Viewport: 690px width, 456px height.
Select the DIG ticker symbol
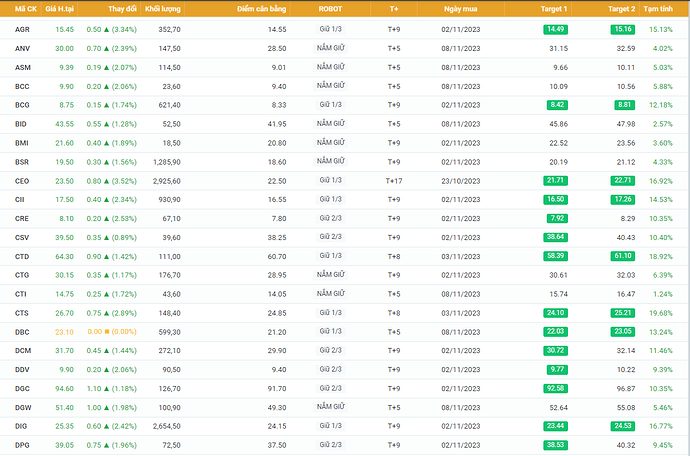pyautogui.click(x=21, y=426)
